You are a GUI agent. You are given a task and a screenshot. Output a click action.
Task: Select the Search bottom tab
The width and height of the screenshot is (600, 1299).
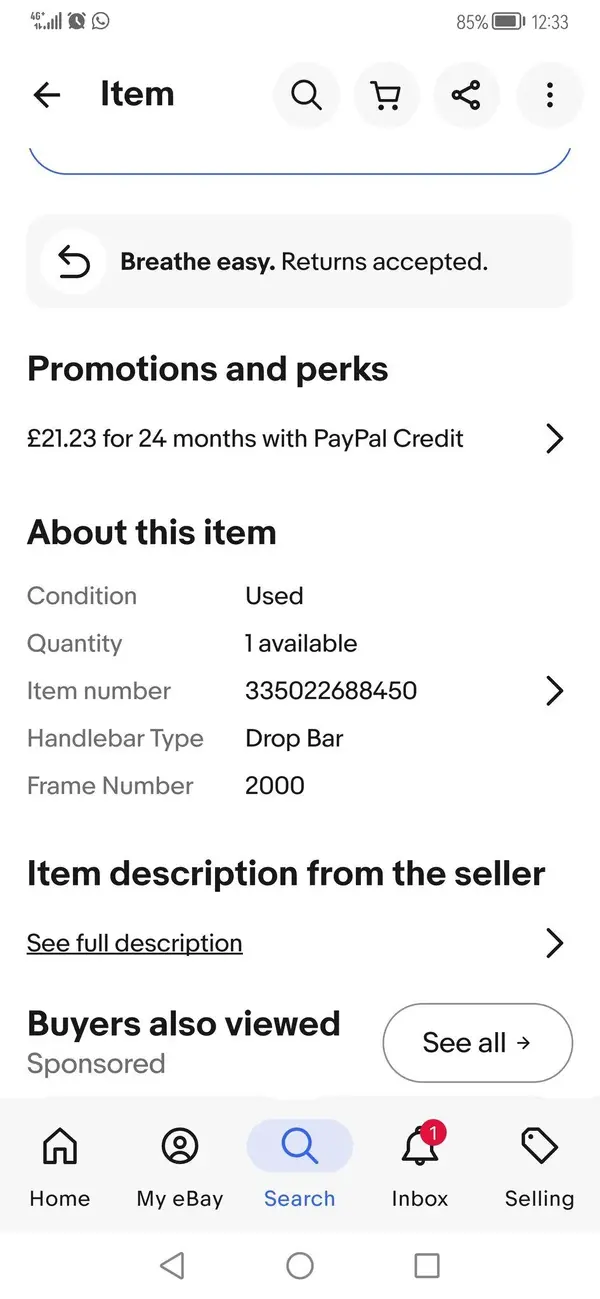click(300, 1165)
